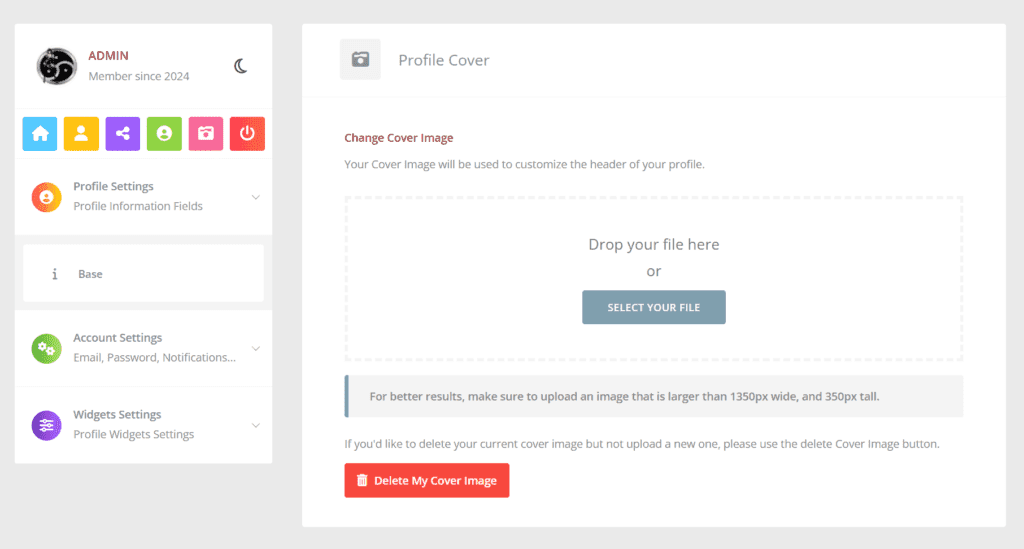The height and width of the screenshot is (549, 1024).
Task: Open the Profile Settings section
Action: [144, 196]
